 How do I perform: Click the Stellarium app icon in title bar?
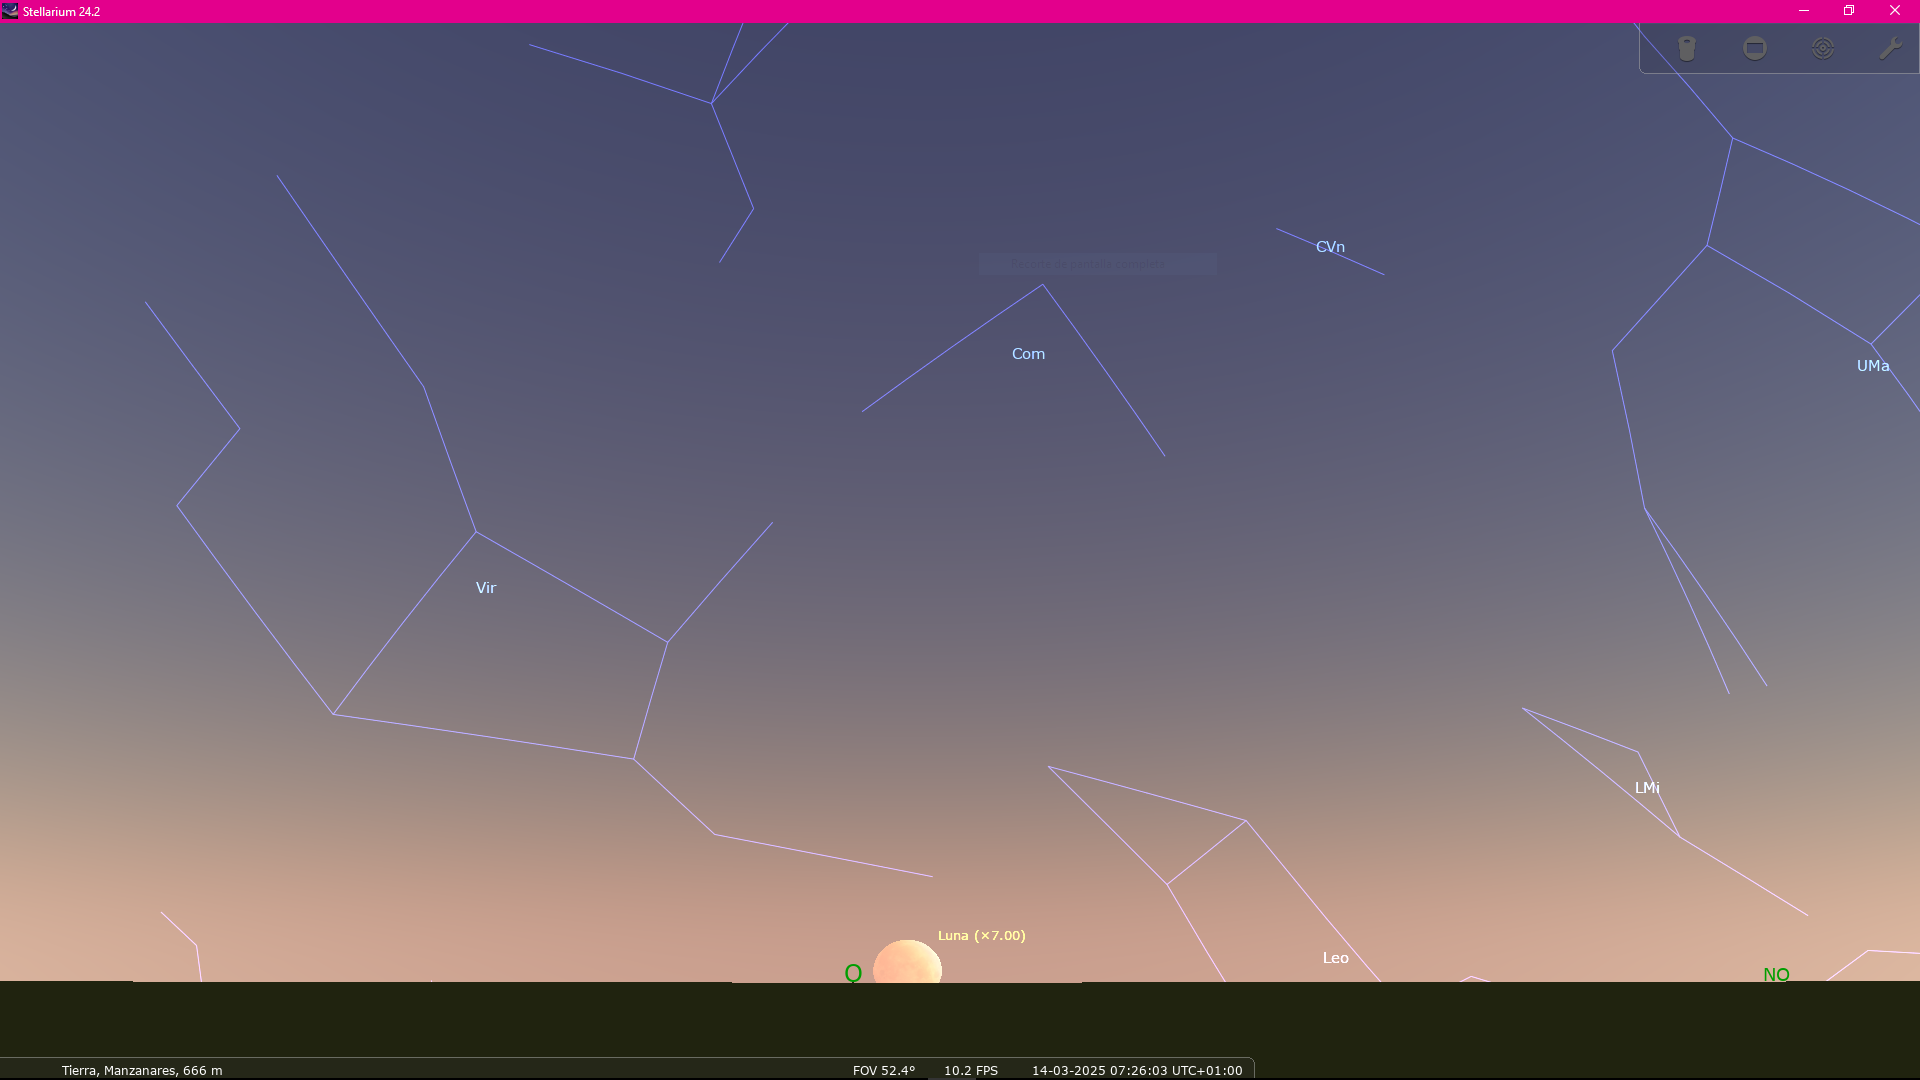[10, 11]
